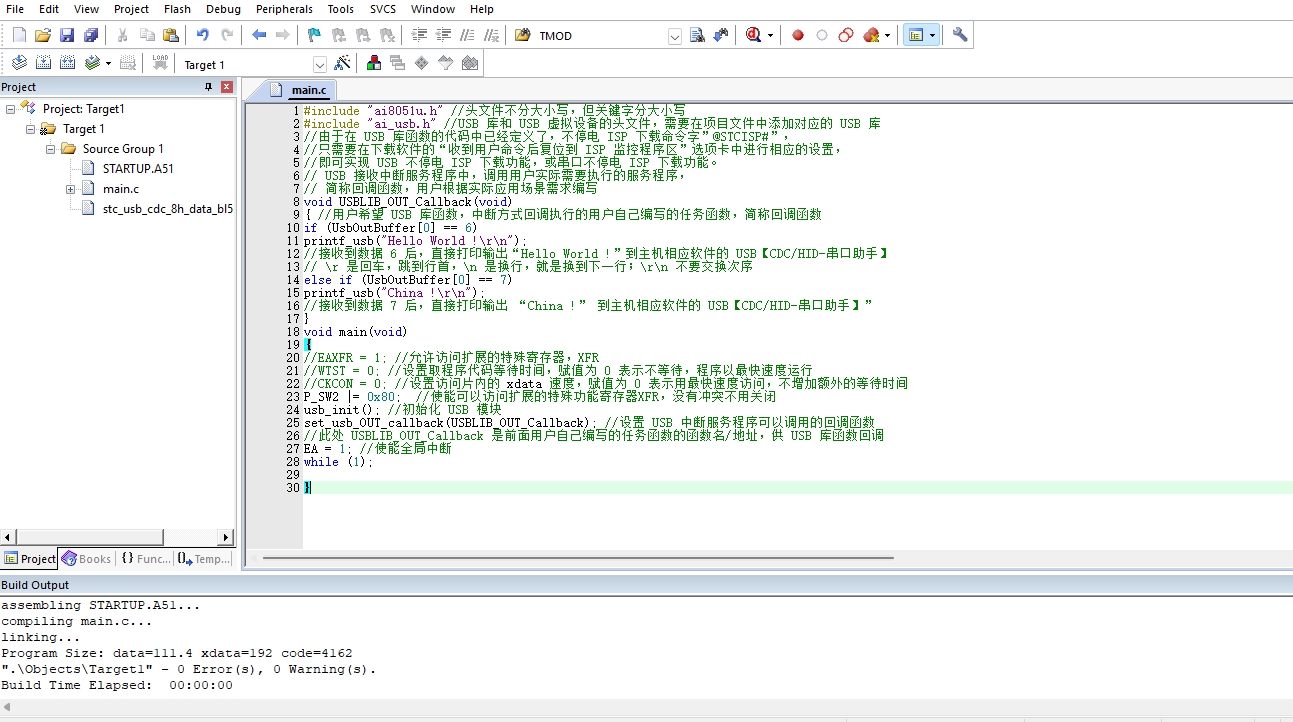Click the Redo arrow icon

[227, 35]
